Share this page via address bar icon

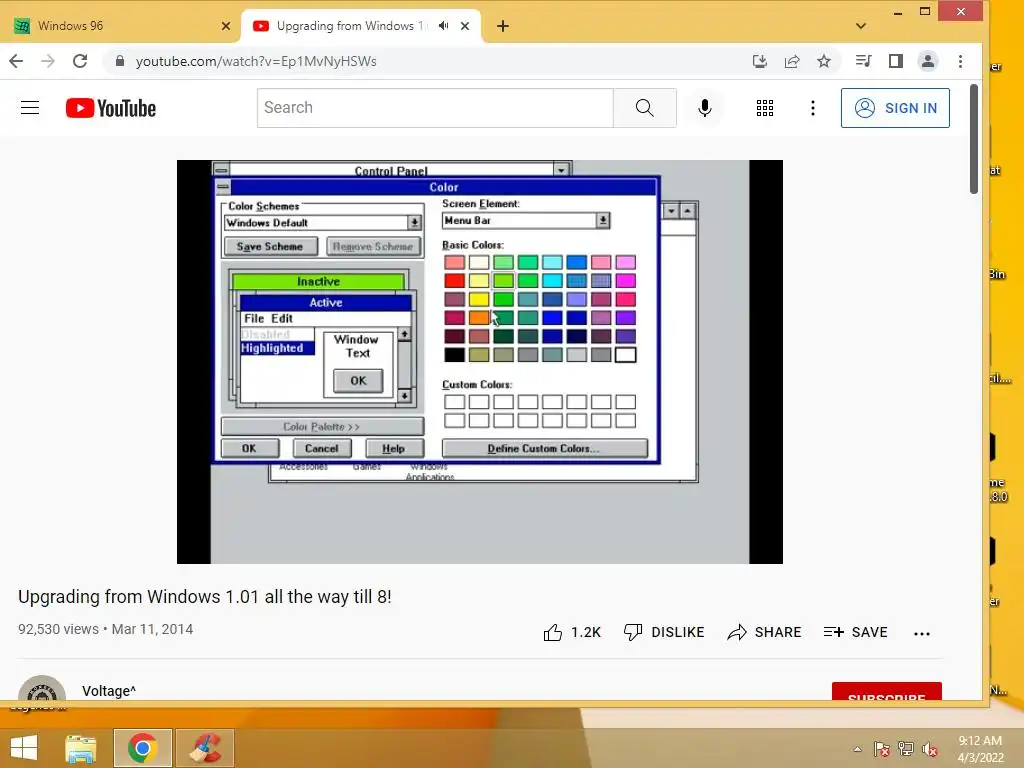tap(792, 61)
